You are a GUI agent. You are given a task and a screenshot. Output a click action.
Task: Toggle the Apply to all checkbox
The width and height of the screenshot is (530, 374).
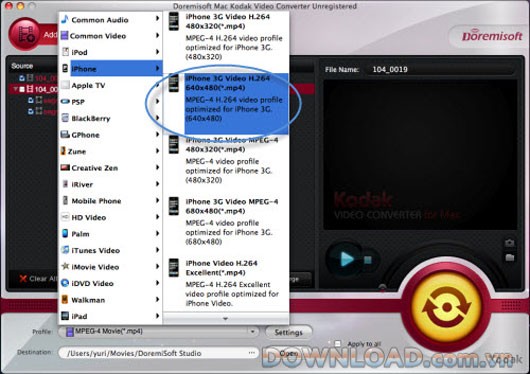[337, 344]
